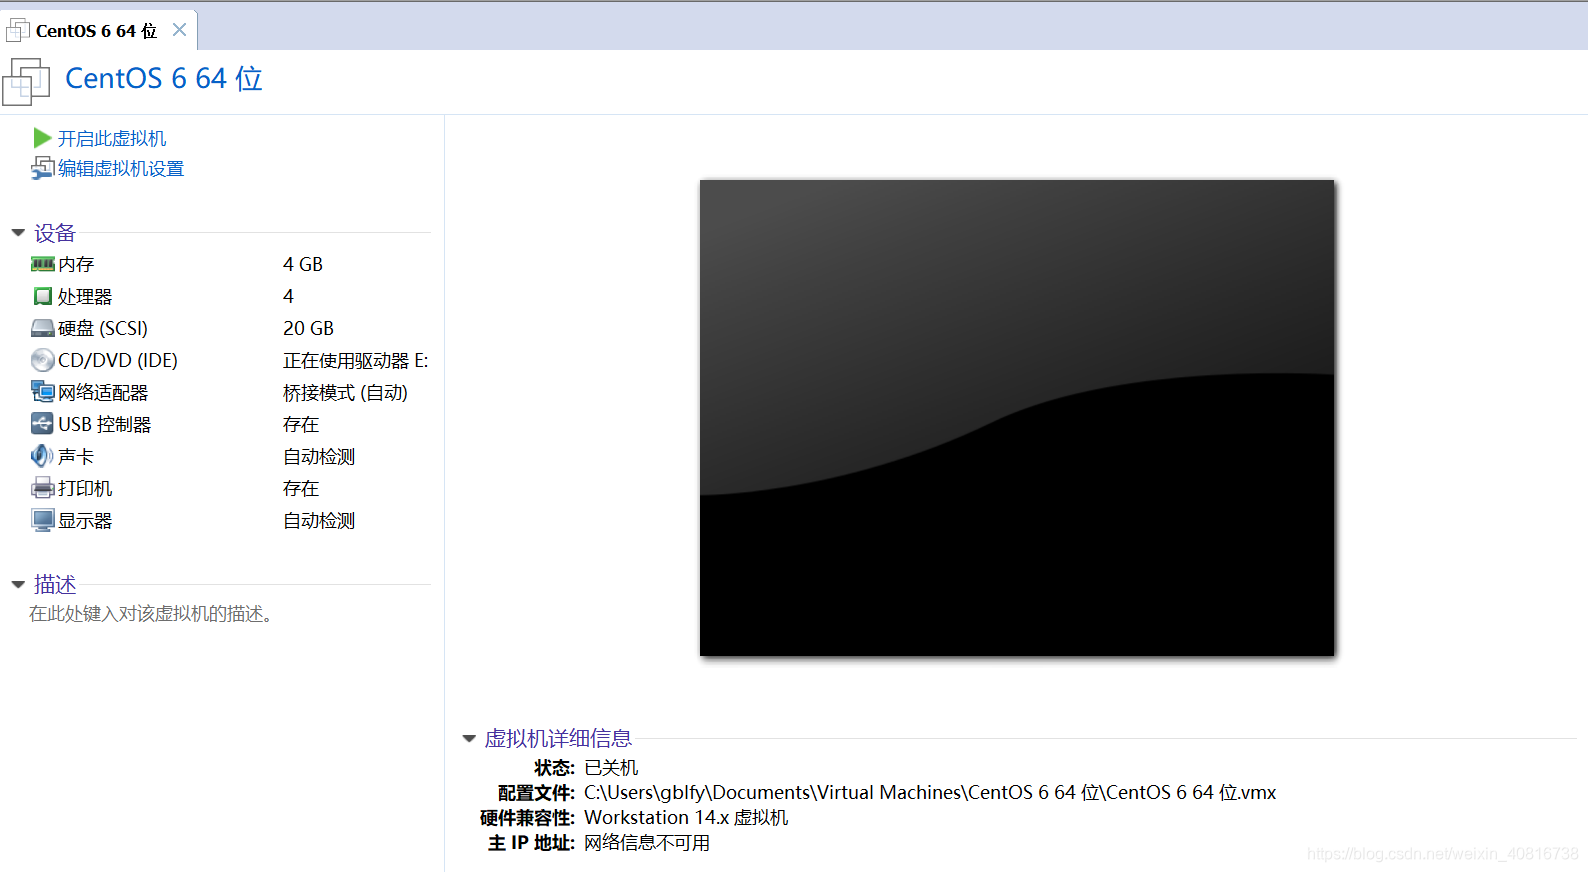This screenshot has width=1588, height=872.
Task: Click the USB 控制器 label
Action: 105,425
